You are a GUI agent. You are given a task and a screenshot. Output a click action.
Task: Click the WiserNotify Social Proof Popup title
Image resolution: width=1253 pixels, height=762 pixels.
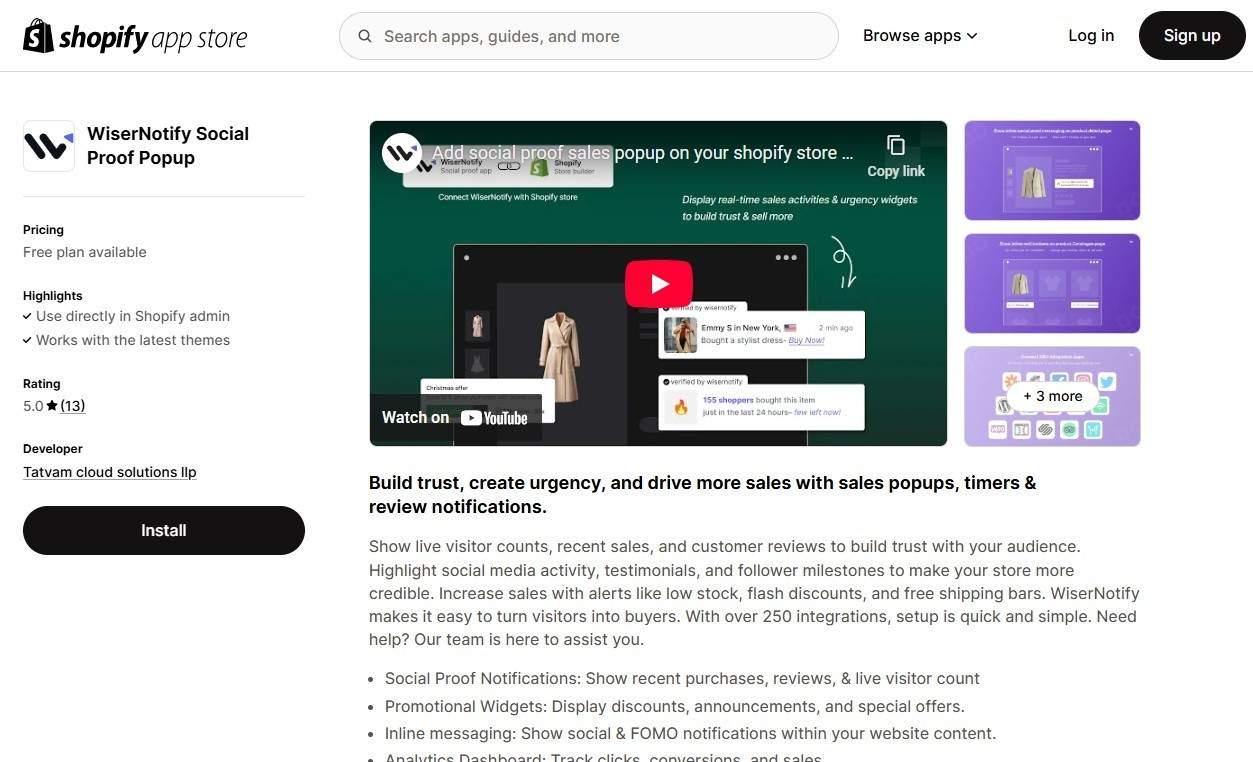point(168,146)
